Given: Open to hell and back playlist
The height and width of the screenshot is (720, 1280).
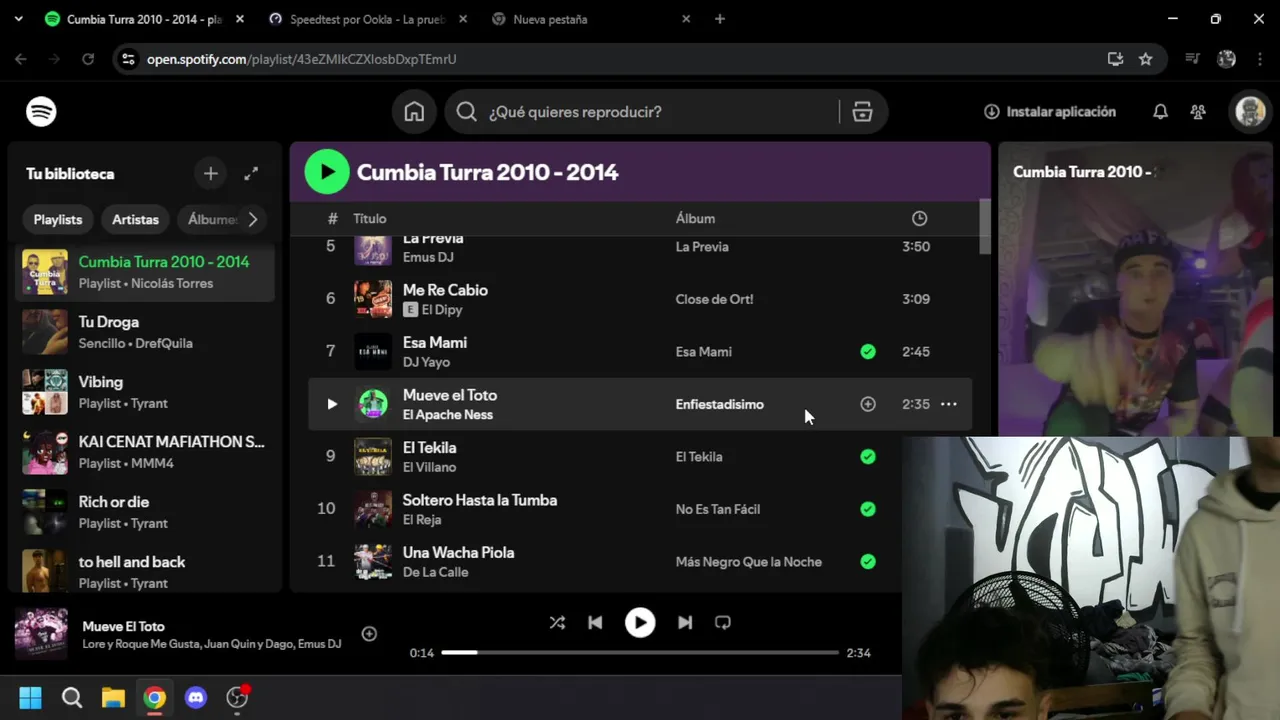Looking at the screenshot, I should click(x=147, y=570).
